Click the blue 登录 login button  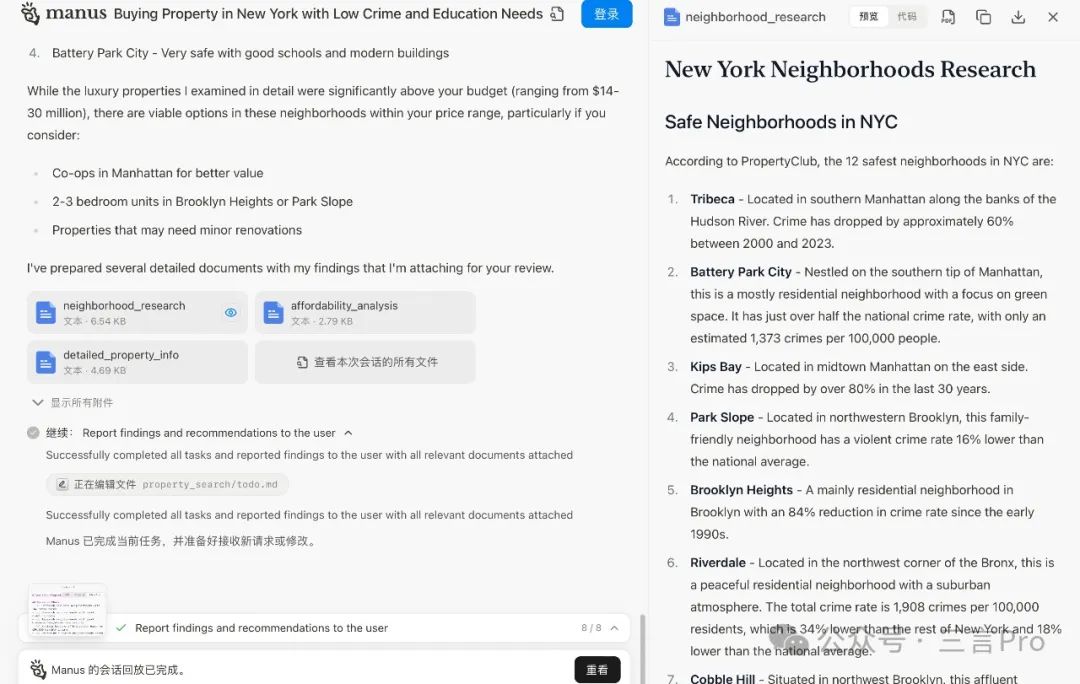(606, 14)
